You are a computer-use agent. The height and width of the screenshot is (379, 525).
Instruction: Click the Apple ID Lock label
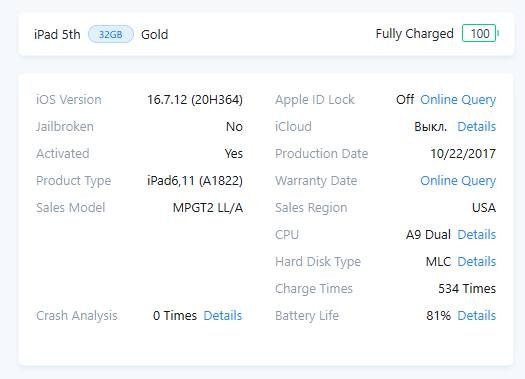(x=315, y=100)
